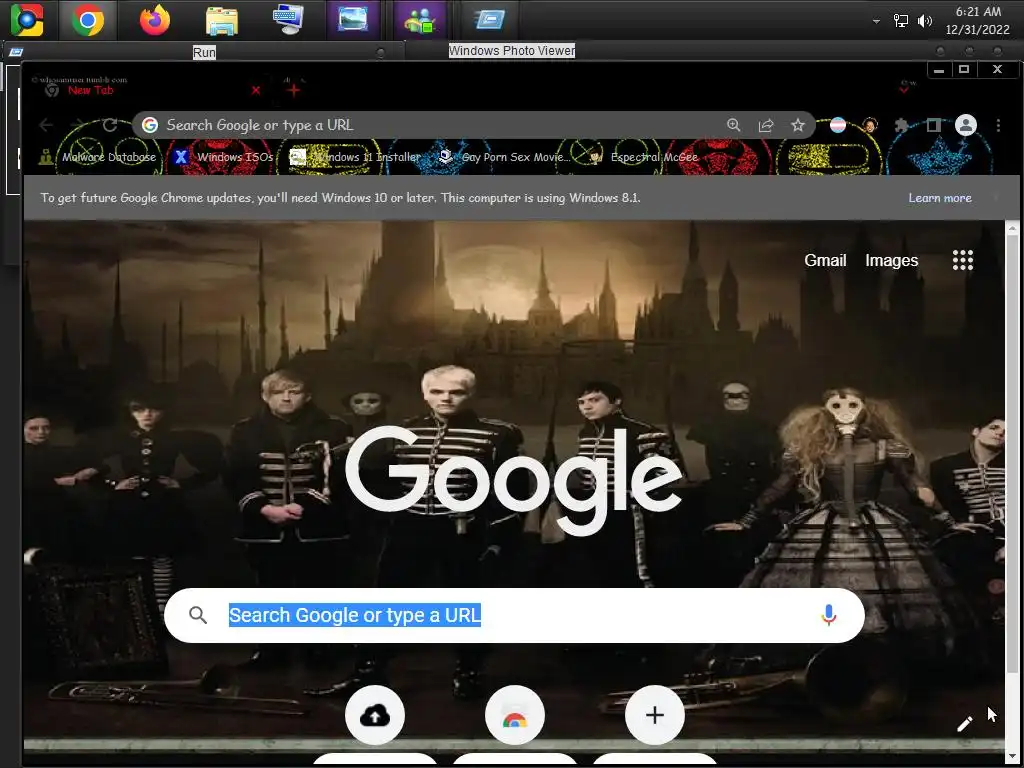Show hidden tray icons arrow

(x=876, y=21)
